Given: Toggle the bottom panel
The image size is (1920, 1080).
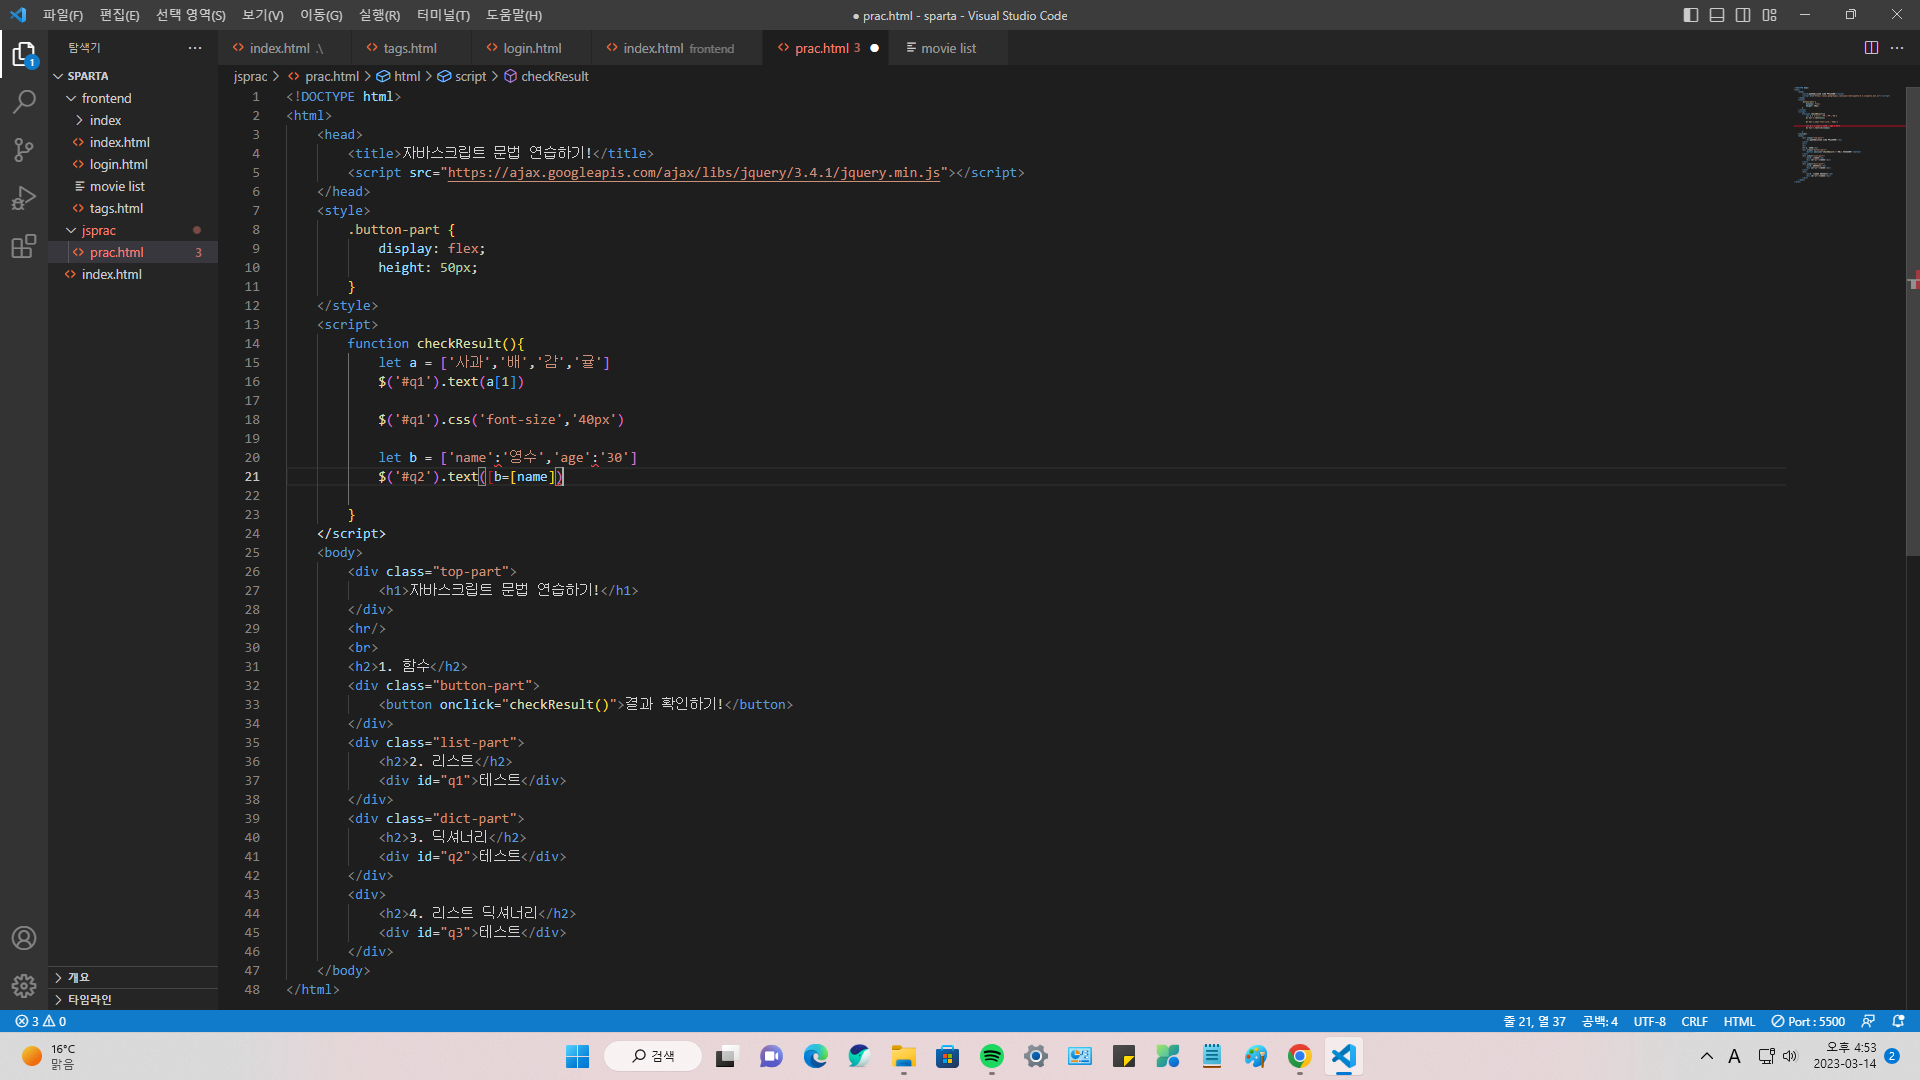Looking at the screenshot, I should pos(1717,15).
